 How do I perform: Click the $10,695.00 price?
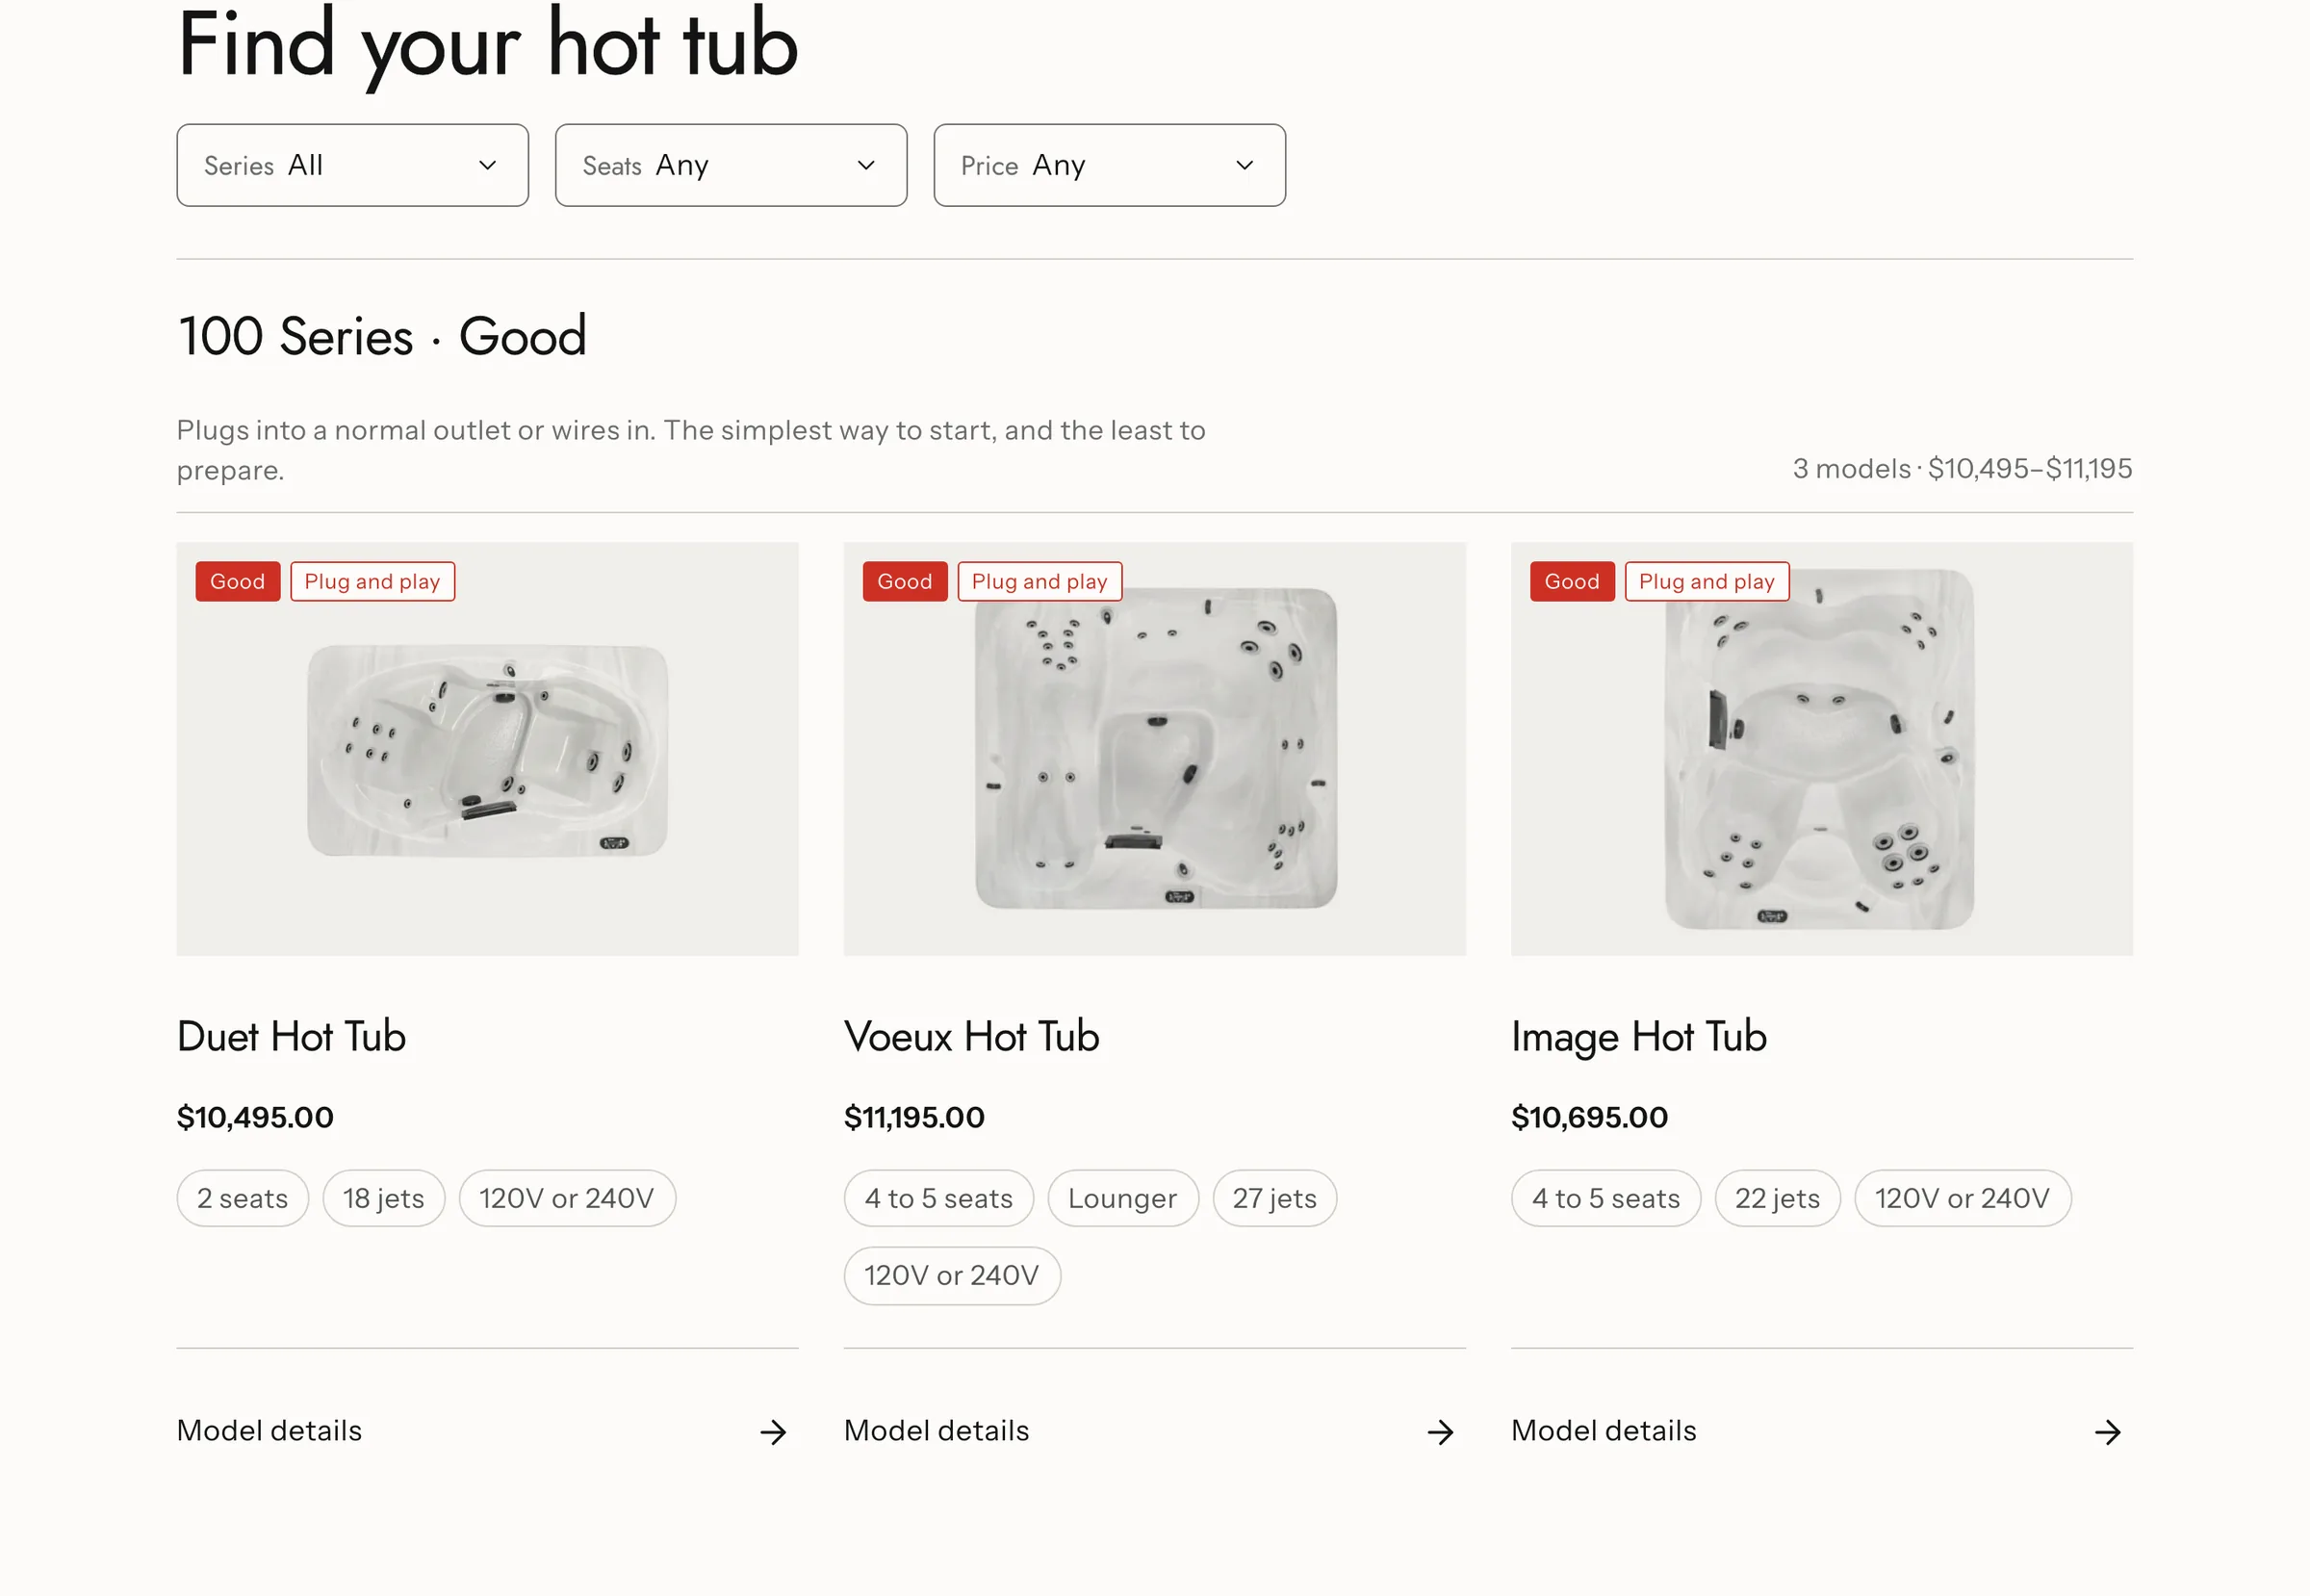click(1589, 1117)
